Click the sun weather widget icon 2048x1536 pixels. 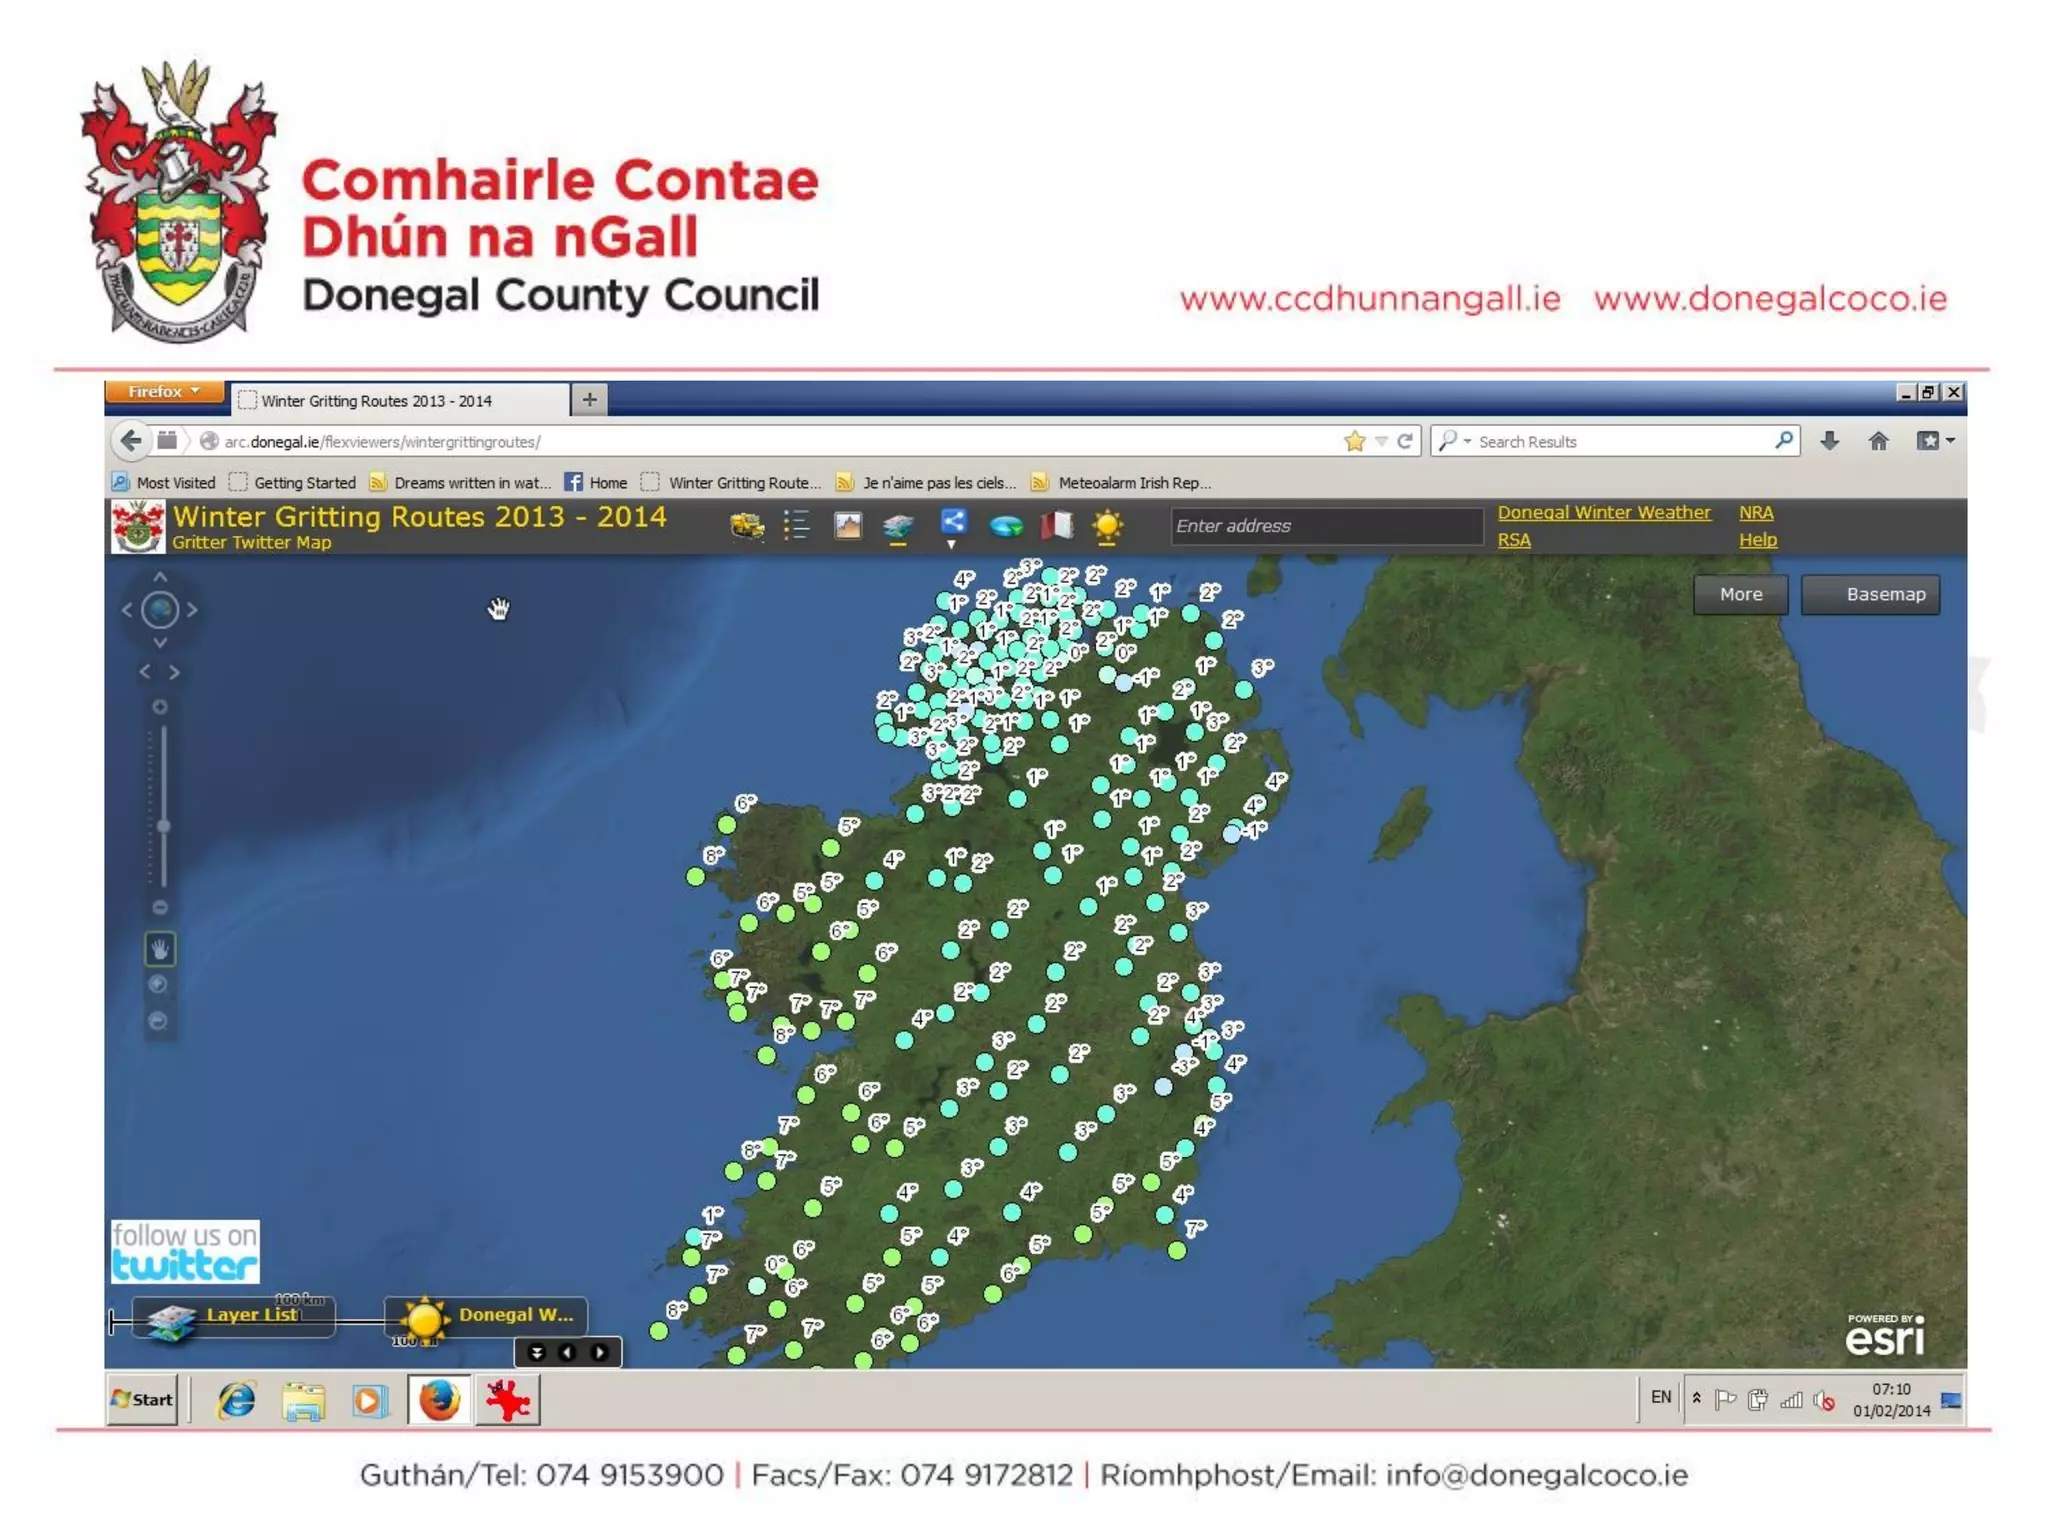coord(1107,526)
